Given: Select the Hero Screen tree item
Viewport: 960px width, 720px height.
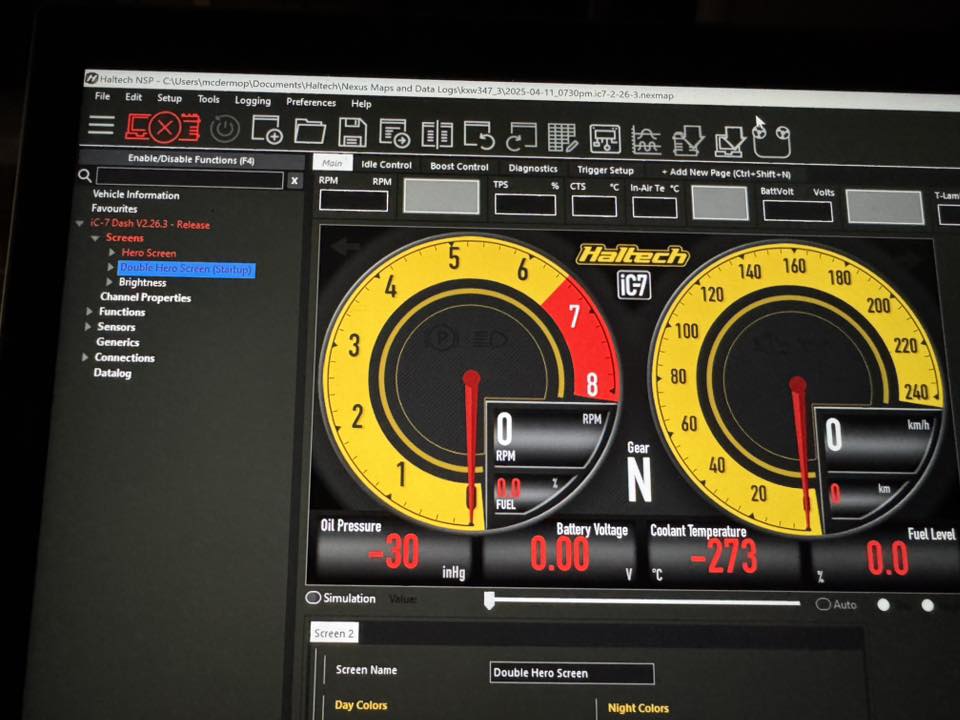Looking at the screenshot, I should (x=149, y=253).
